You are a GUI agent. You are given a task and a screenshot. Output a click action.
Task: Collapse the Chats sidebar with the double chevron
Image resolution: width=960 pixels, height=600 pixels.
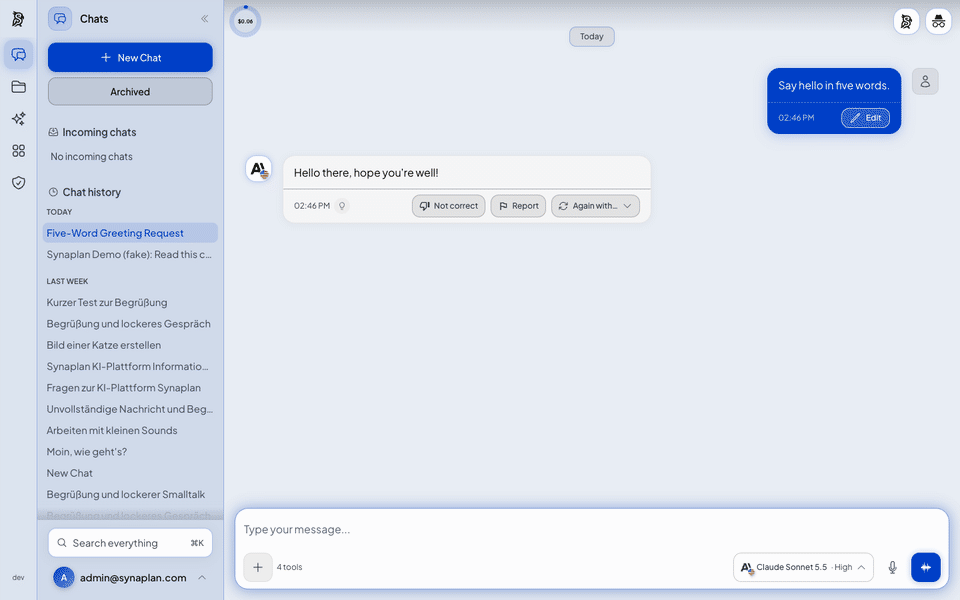[204, 19]
